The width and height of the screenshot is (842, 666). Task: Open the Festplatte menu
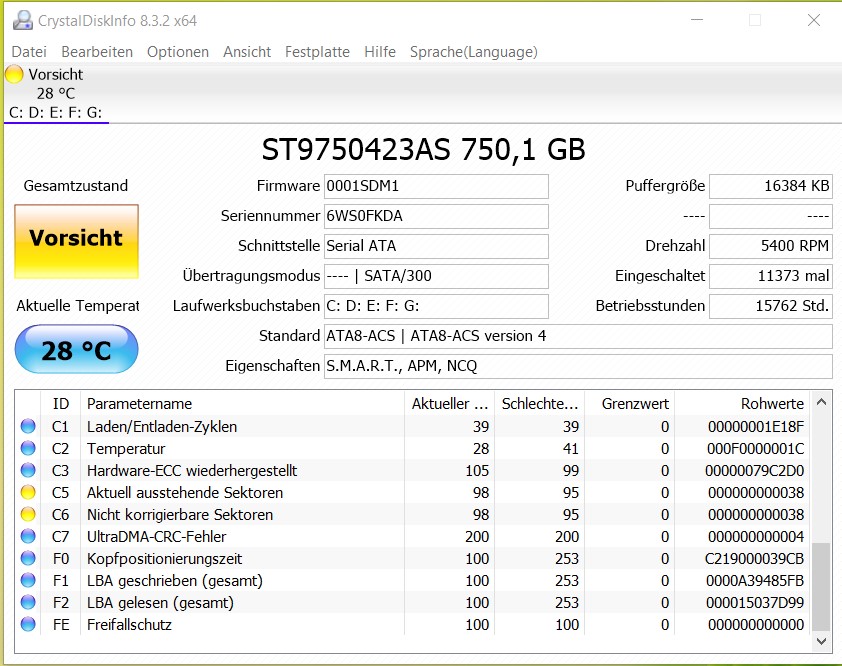click(317, 52)
